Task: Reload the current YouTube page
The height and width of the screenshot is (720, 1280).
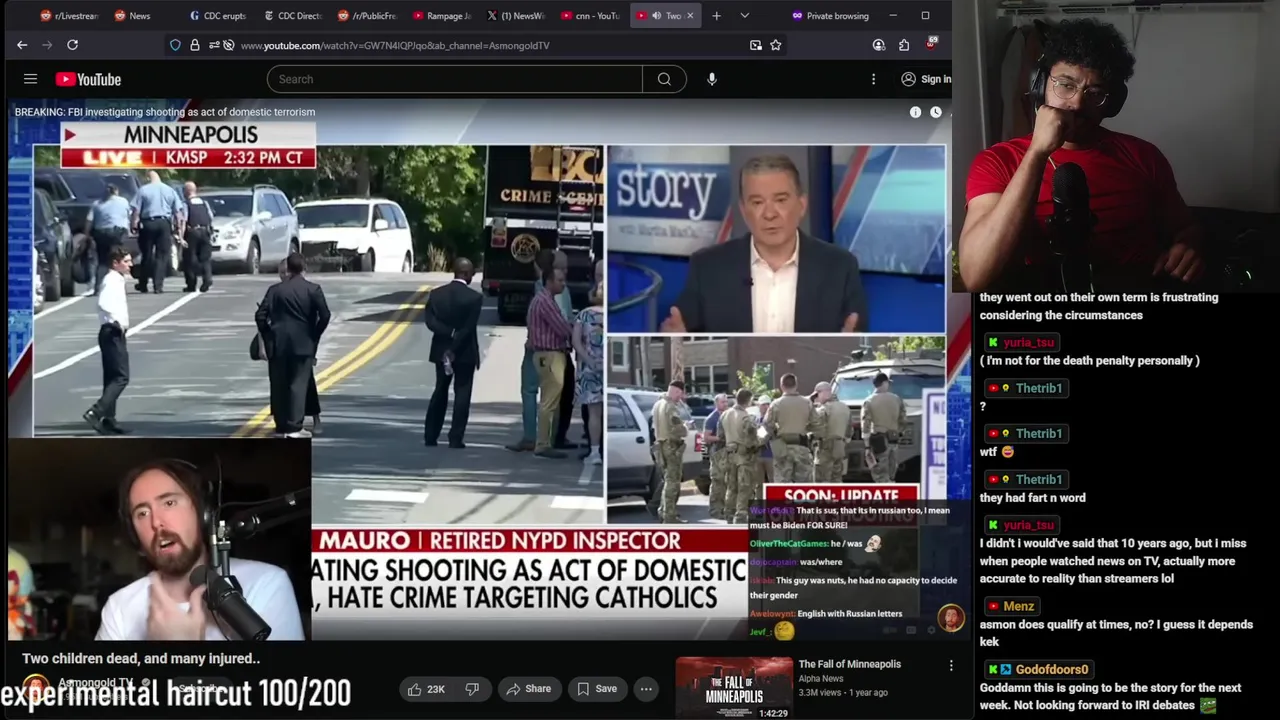Action: pyautogui.click(x=72, y=45)
